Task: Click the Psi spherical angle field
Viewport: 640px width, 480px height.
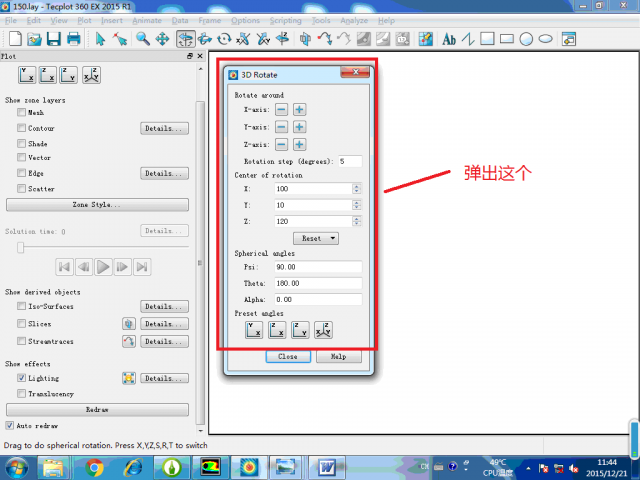Action: coord(318,267)
